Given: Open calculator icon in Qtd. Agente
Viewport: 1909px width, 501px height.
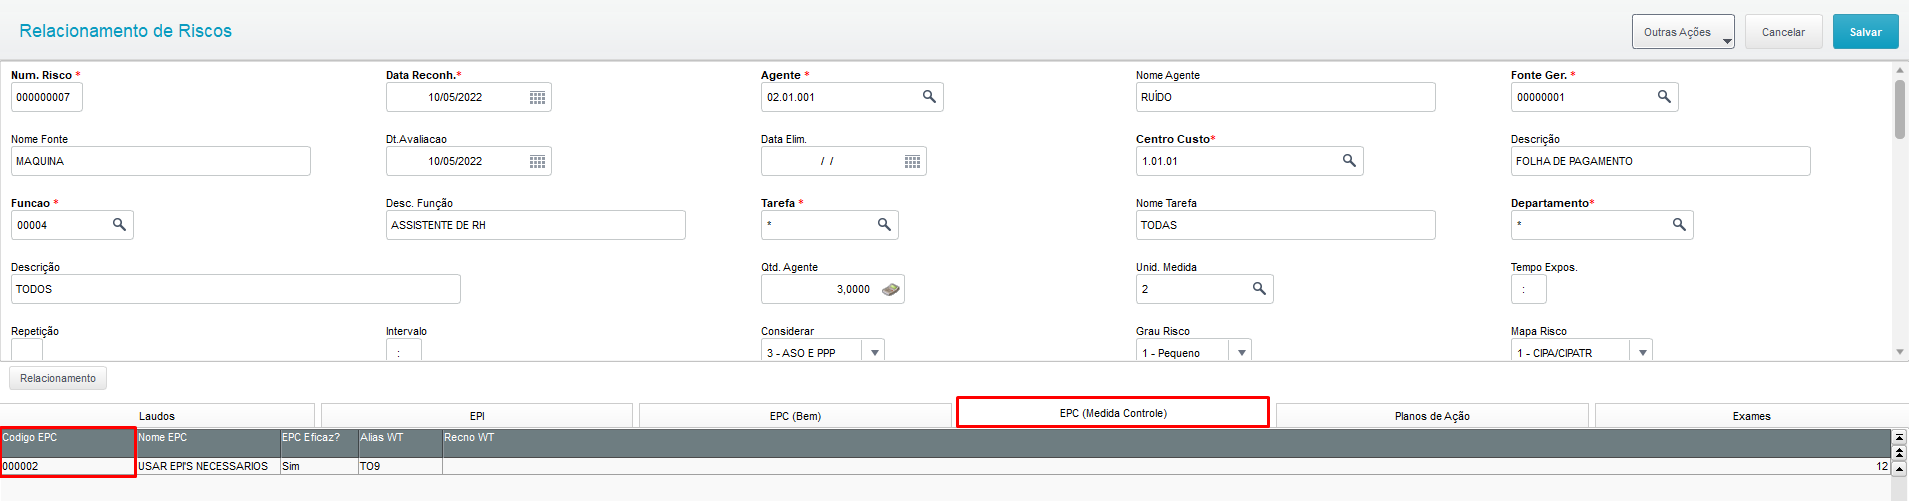Looking at the screenshot, I should (x=890, y=289).
